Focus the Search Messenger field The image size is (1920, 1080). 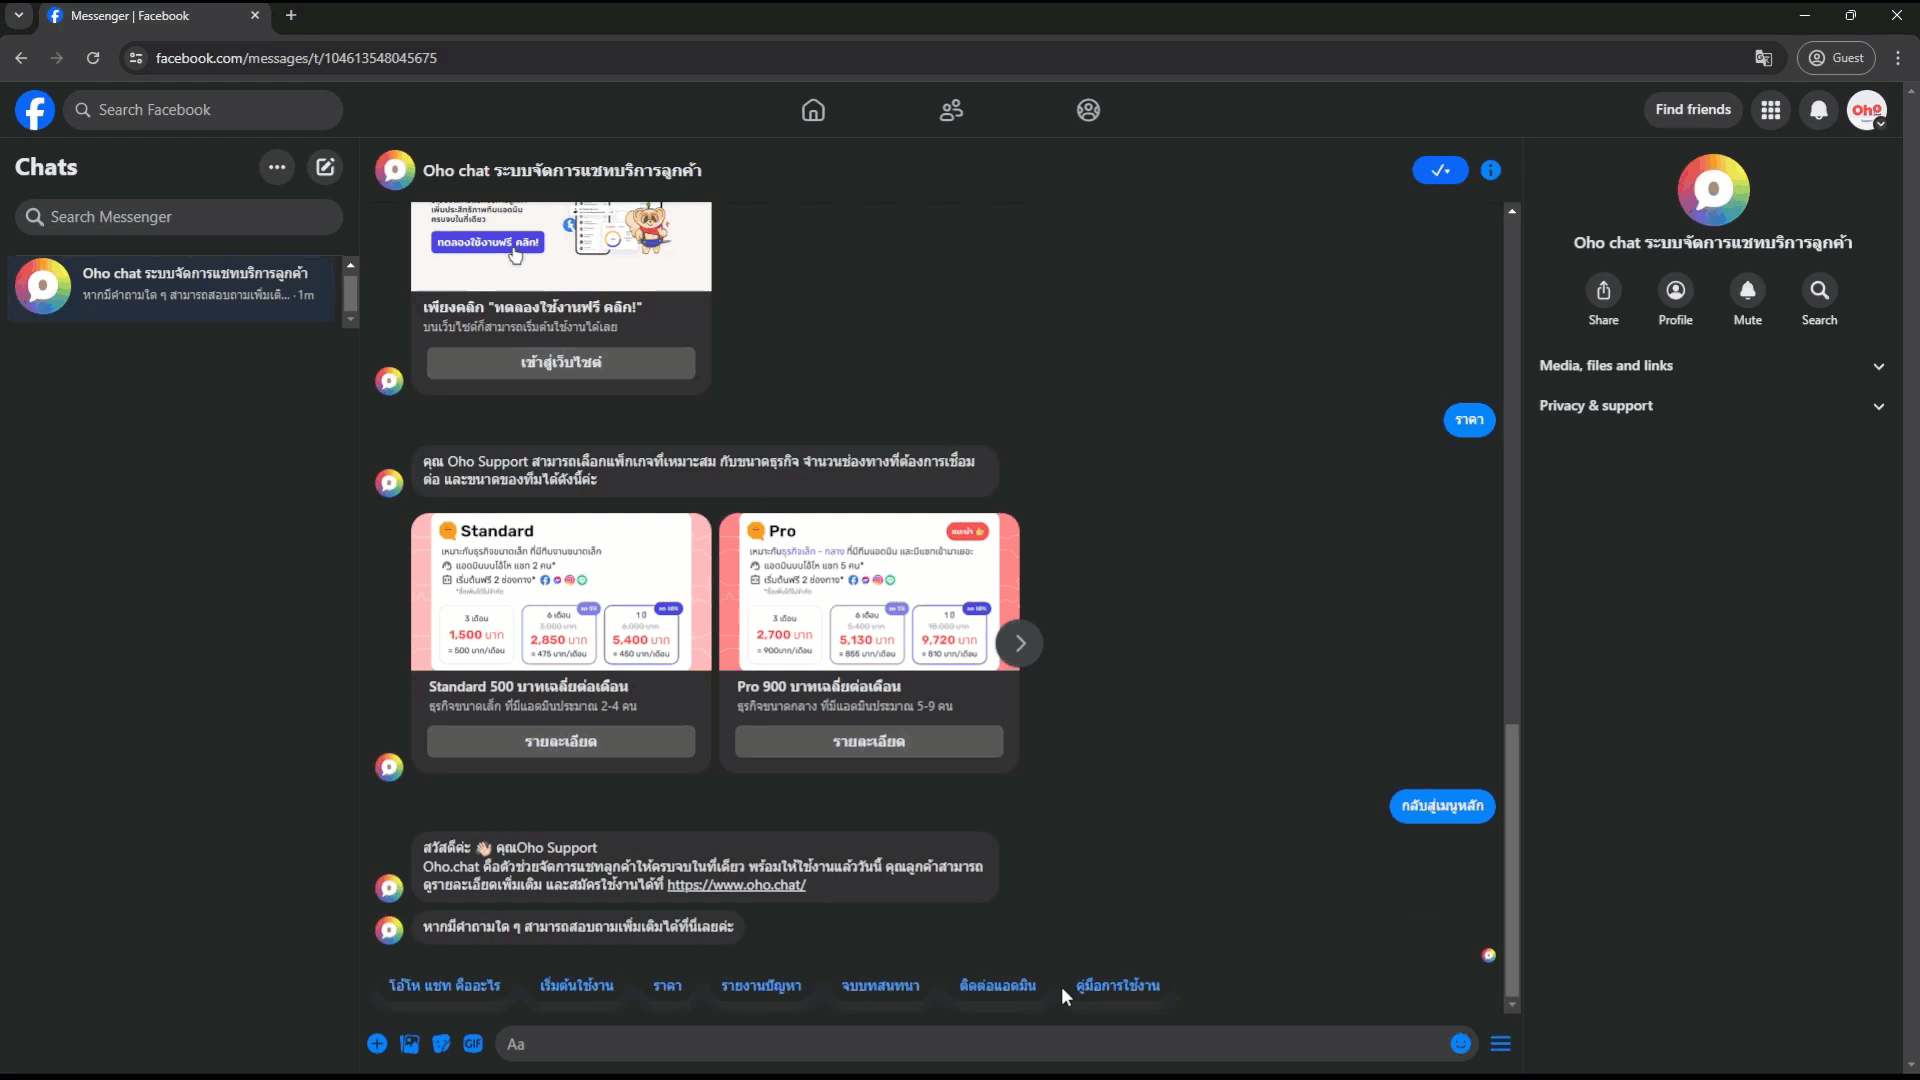[178, 217]
